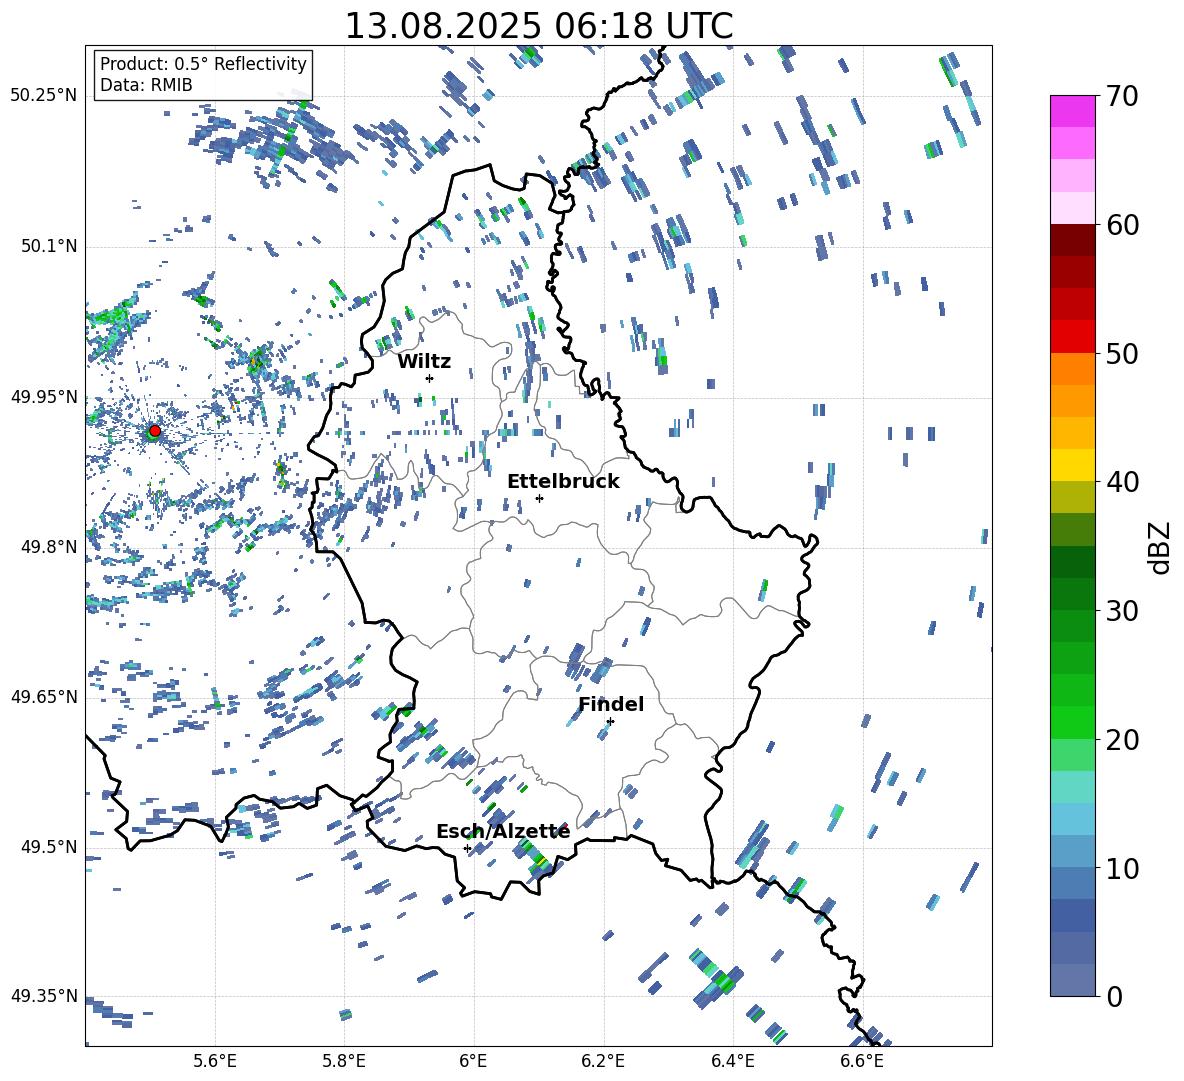Click the colorbar tick label 70

coord(1122,96)
